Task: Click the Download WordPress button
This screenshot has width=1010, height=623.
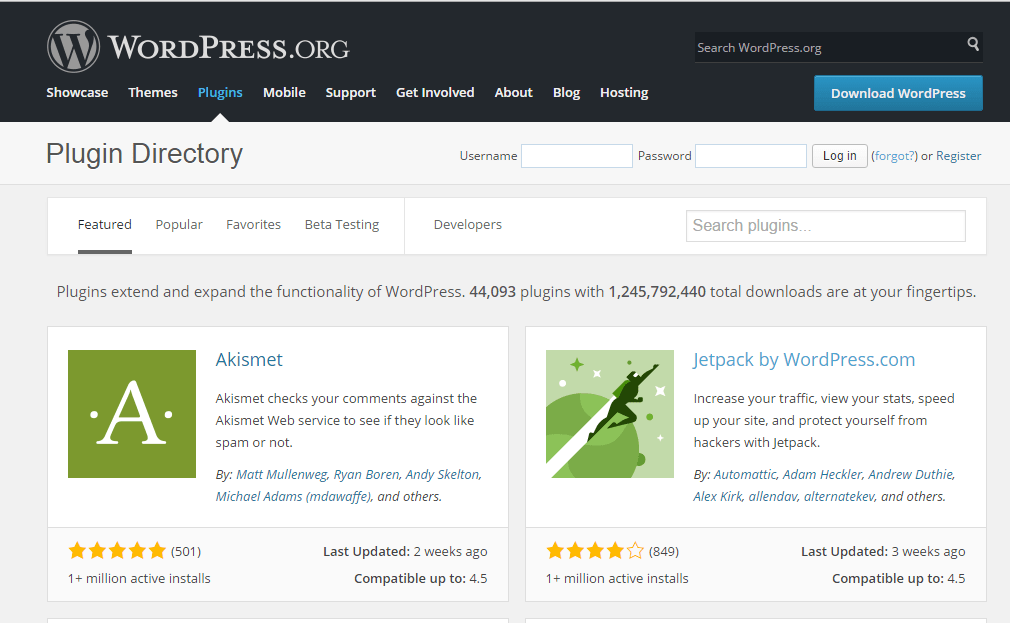Action: click(x=898, y=93)
